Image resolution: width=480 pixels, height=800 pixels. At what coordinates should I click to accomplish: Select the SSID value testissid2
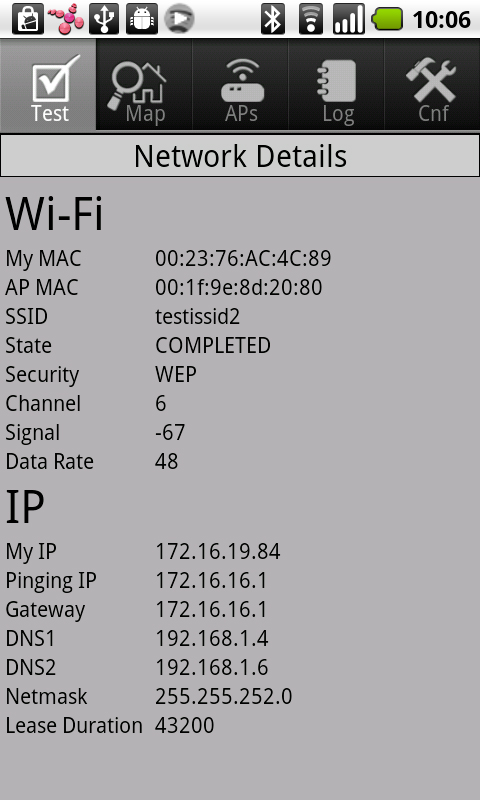pos(197,317)
